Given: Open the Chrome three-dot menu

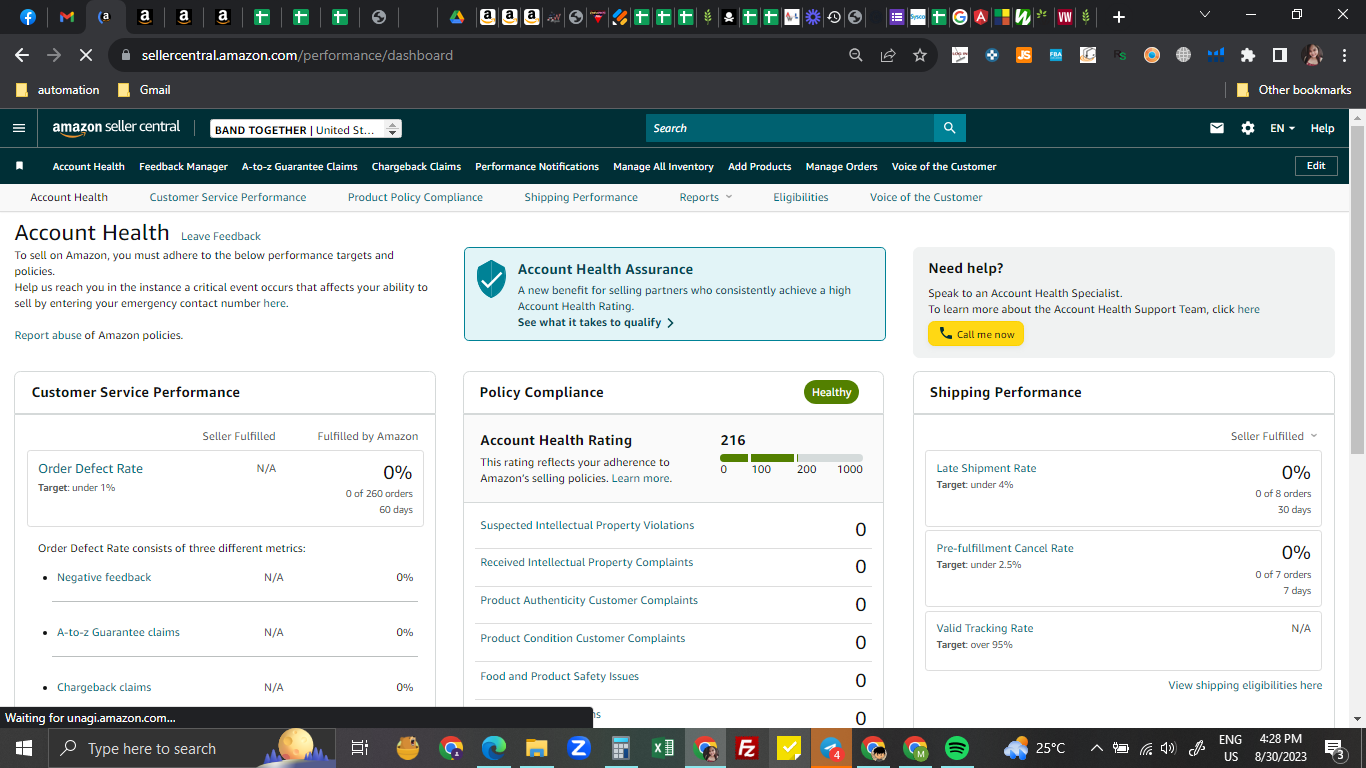Looking at the screenshot, I should tap(1345, 55).
